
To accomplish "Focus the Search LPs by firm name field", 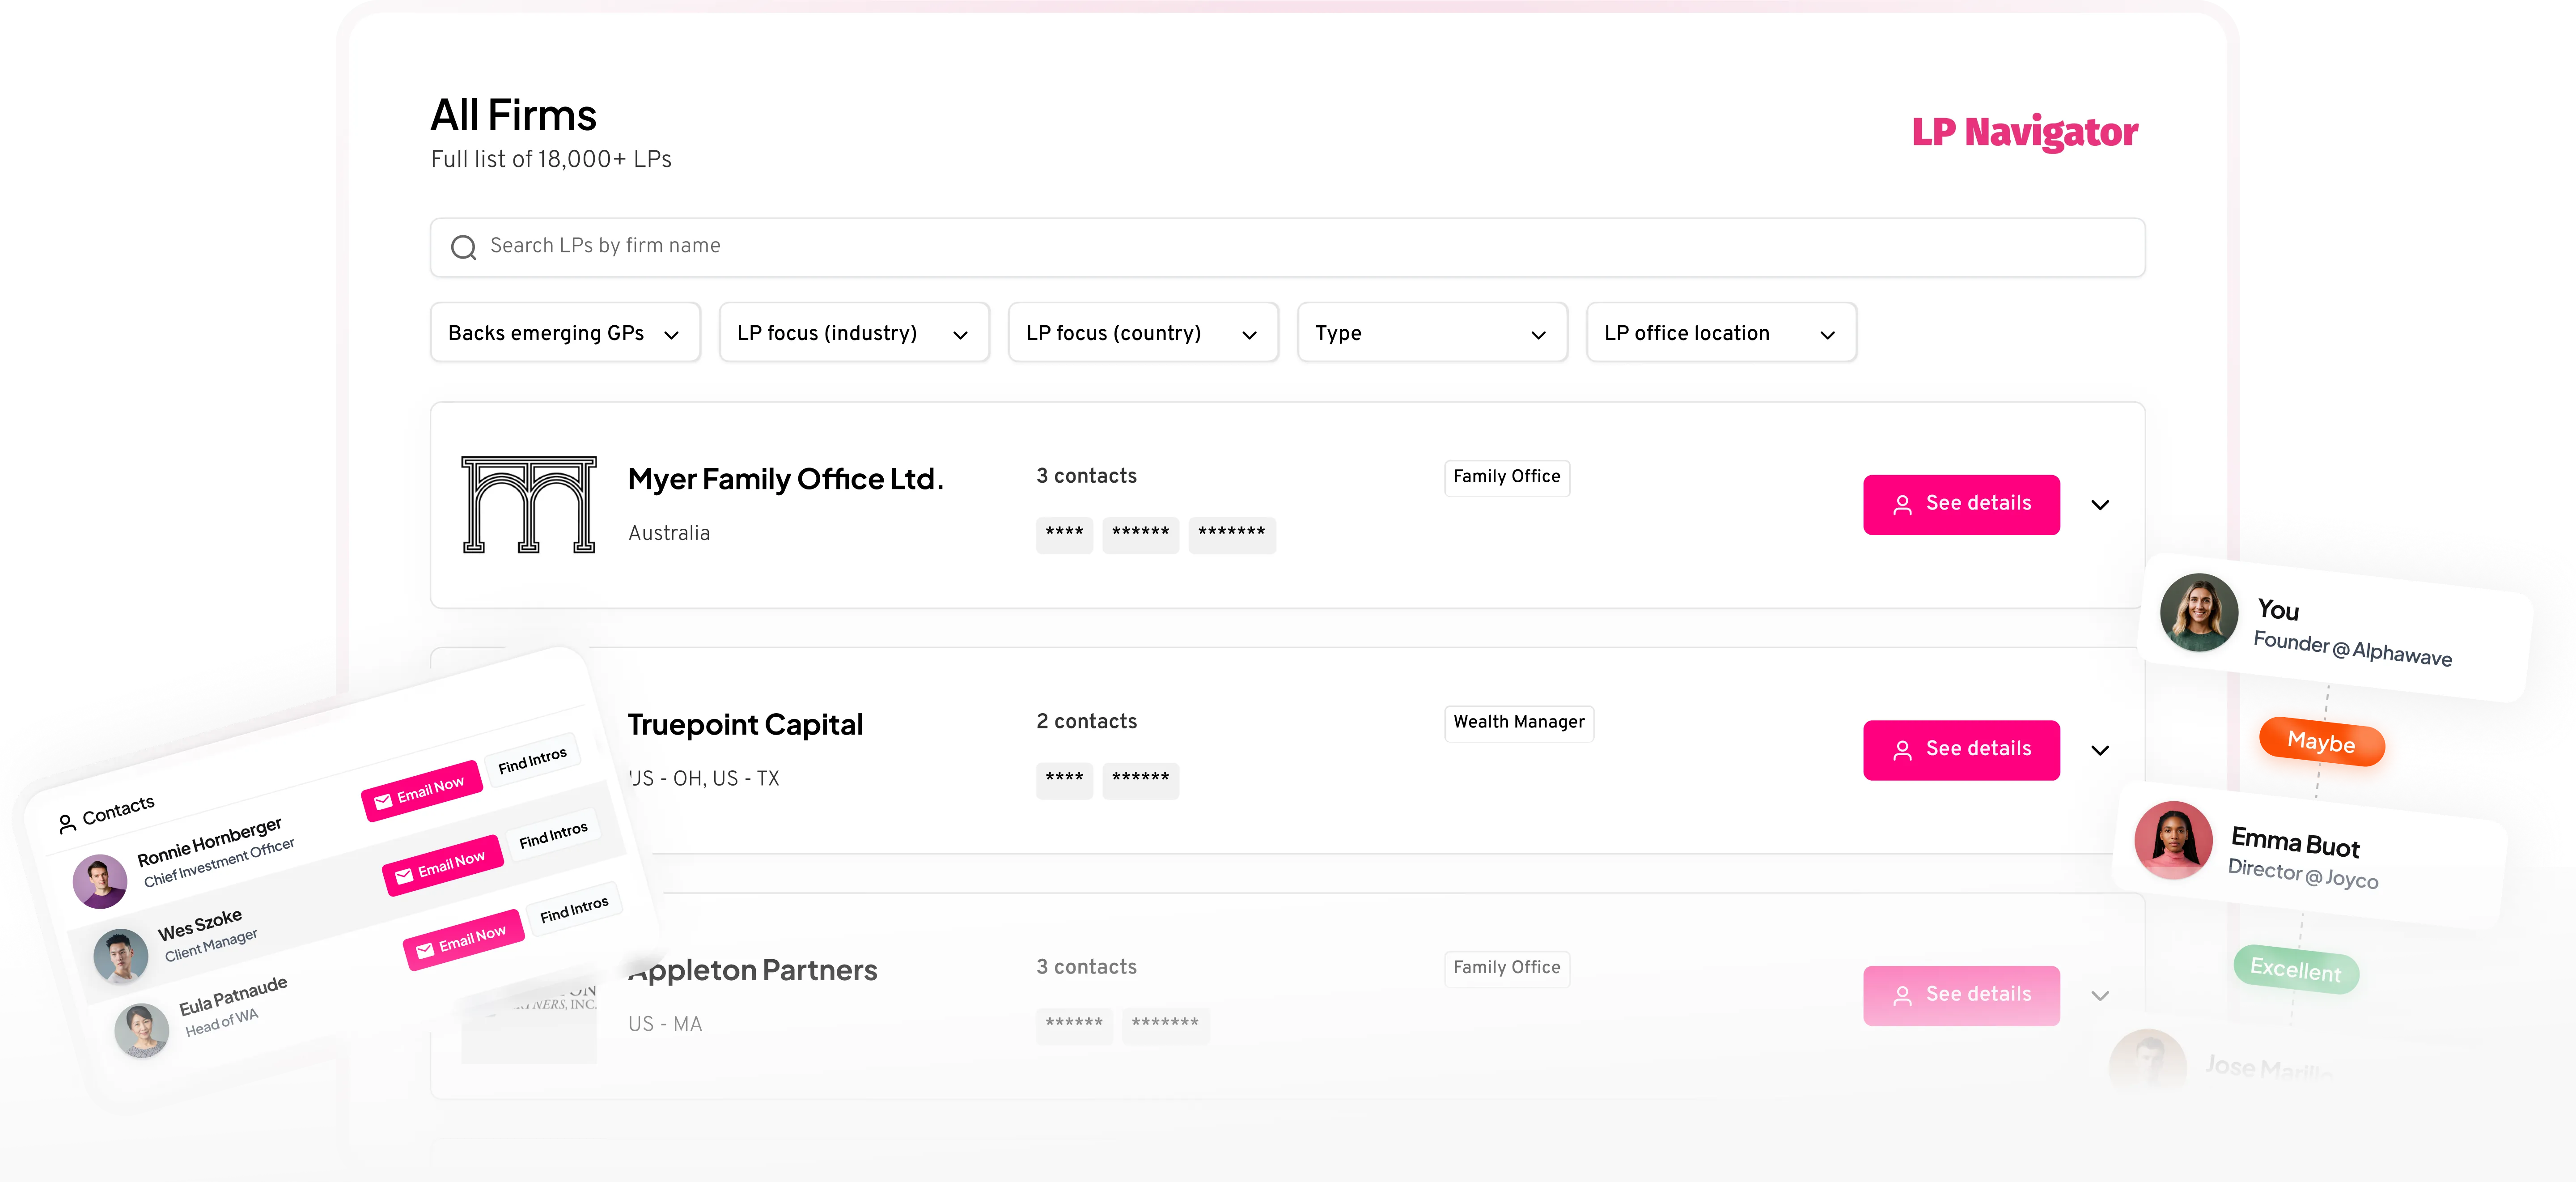I will tap(1287, 247).
